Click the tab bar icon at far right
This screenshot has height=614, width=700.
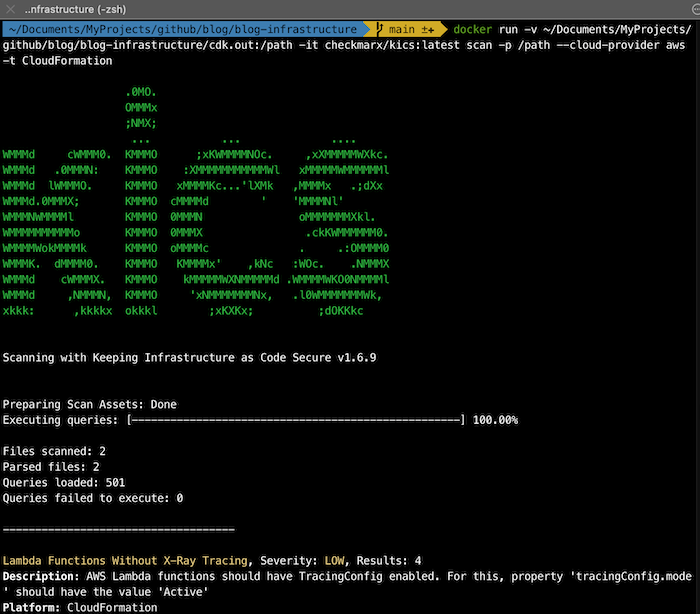(x=696, y=9)
